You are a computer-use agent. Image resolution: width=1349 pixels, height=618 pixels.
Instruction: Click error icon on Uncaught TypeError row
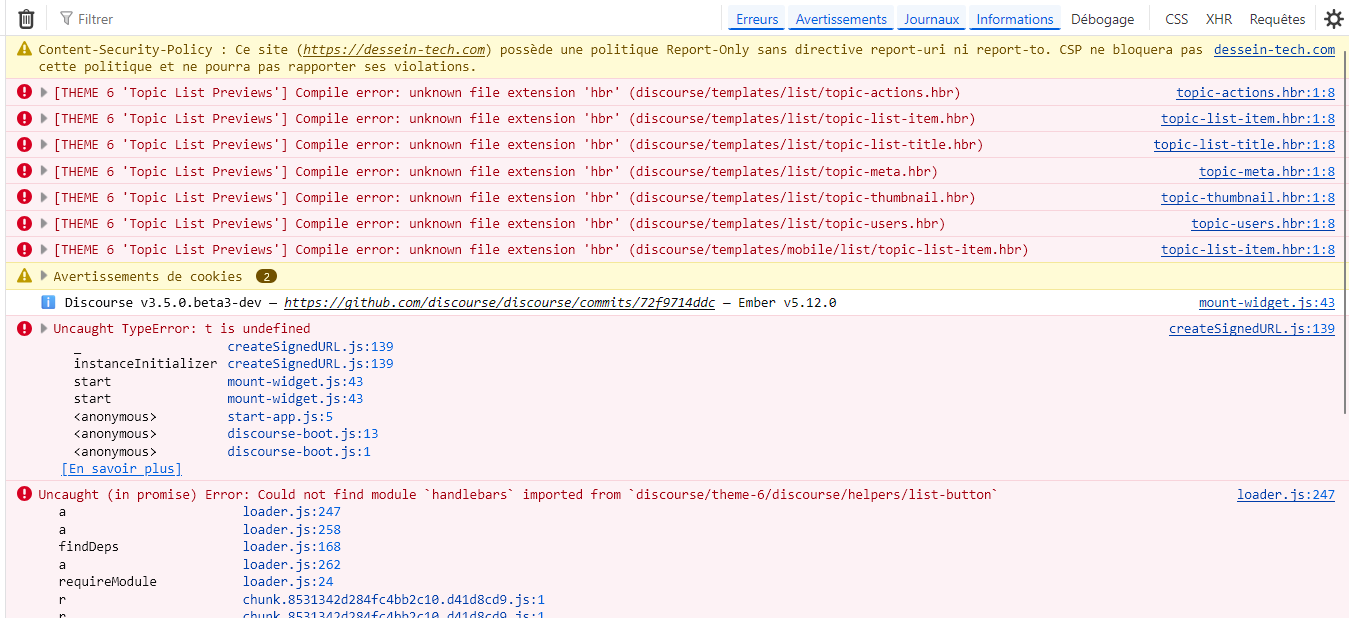(x=25, y=328)
